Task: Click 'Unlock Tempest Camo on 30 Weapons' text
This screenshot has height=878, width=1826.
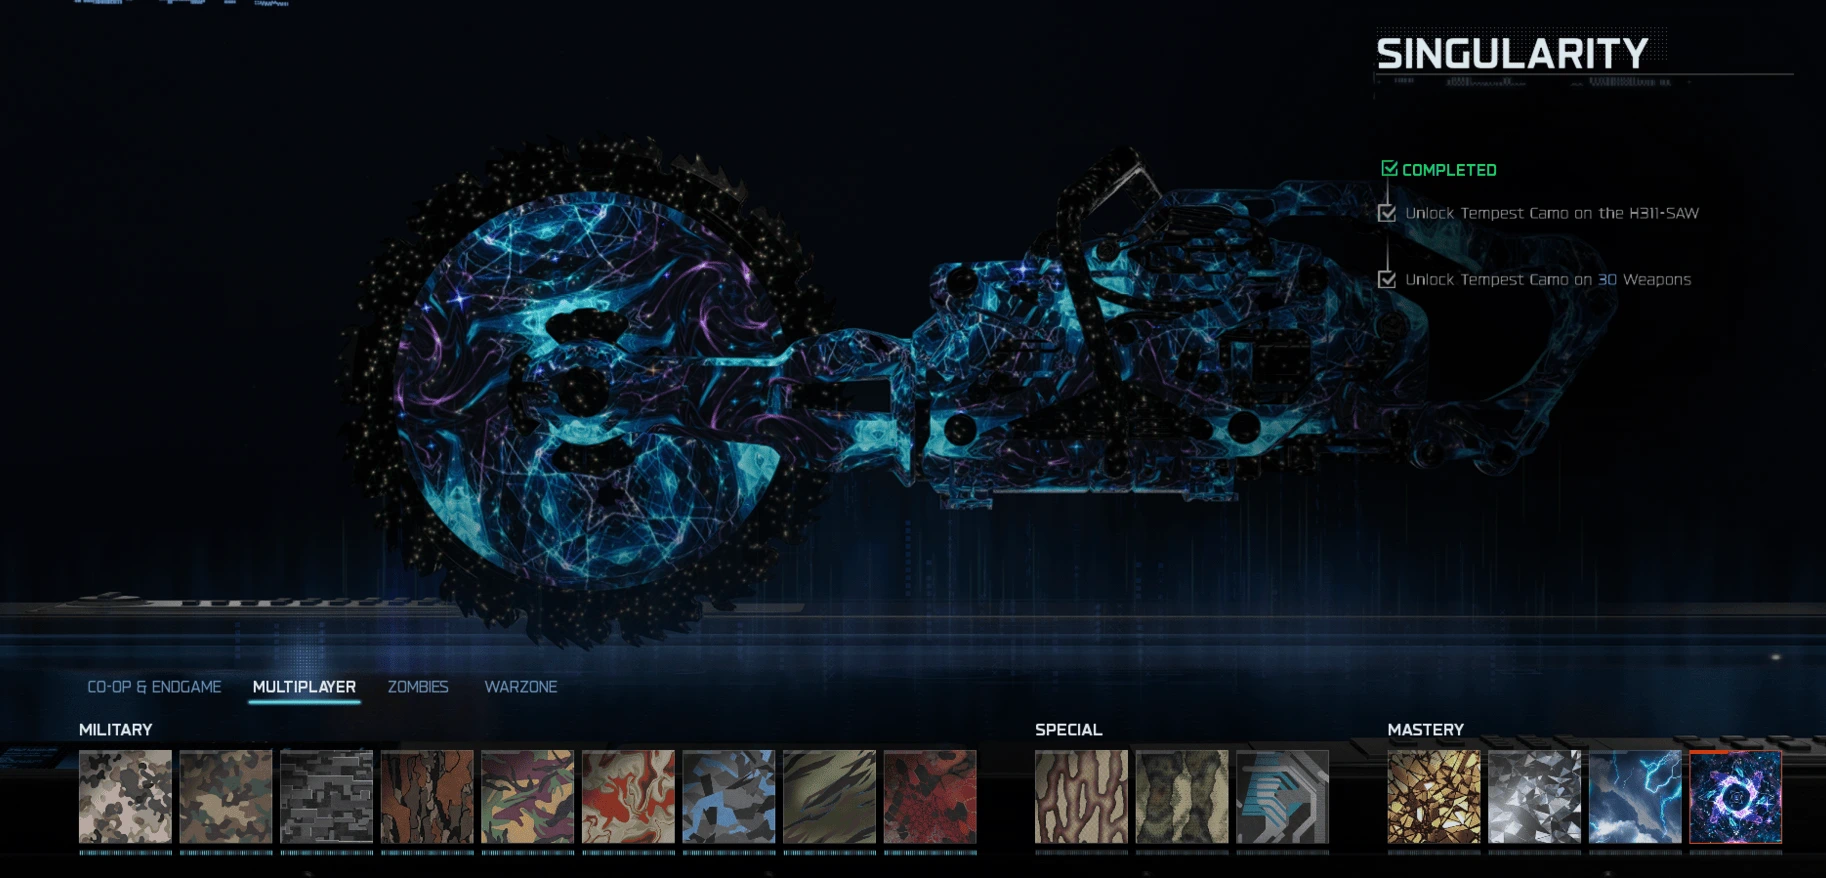Action: point(1548,280)
